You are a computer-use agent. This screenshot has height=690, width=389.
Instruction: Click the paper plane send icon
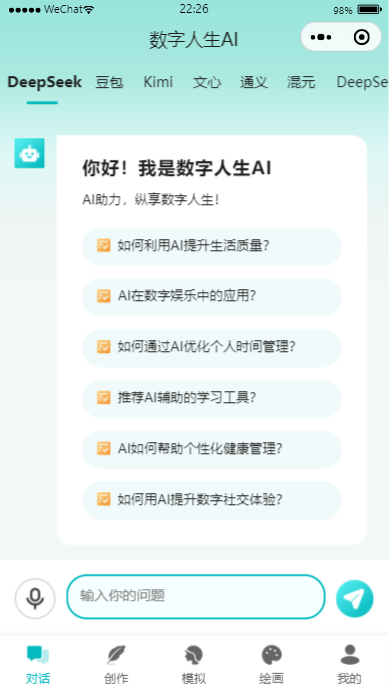[355, 598]
